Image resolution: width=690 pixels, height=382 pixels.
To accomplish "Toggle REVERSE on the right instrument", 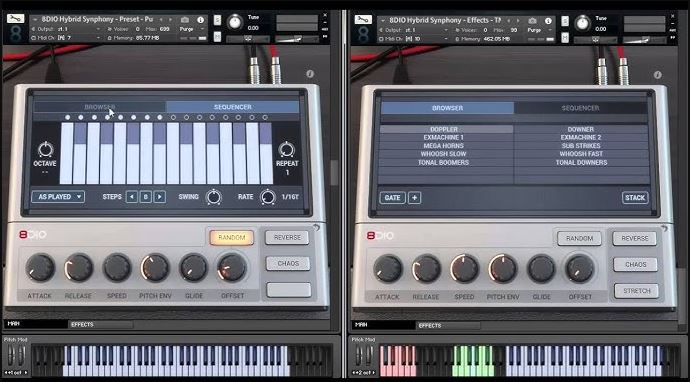I will coord(635,238).
